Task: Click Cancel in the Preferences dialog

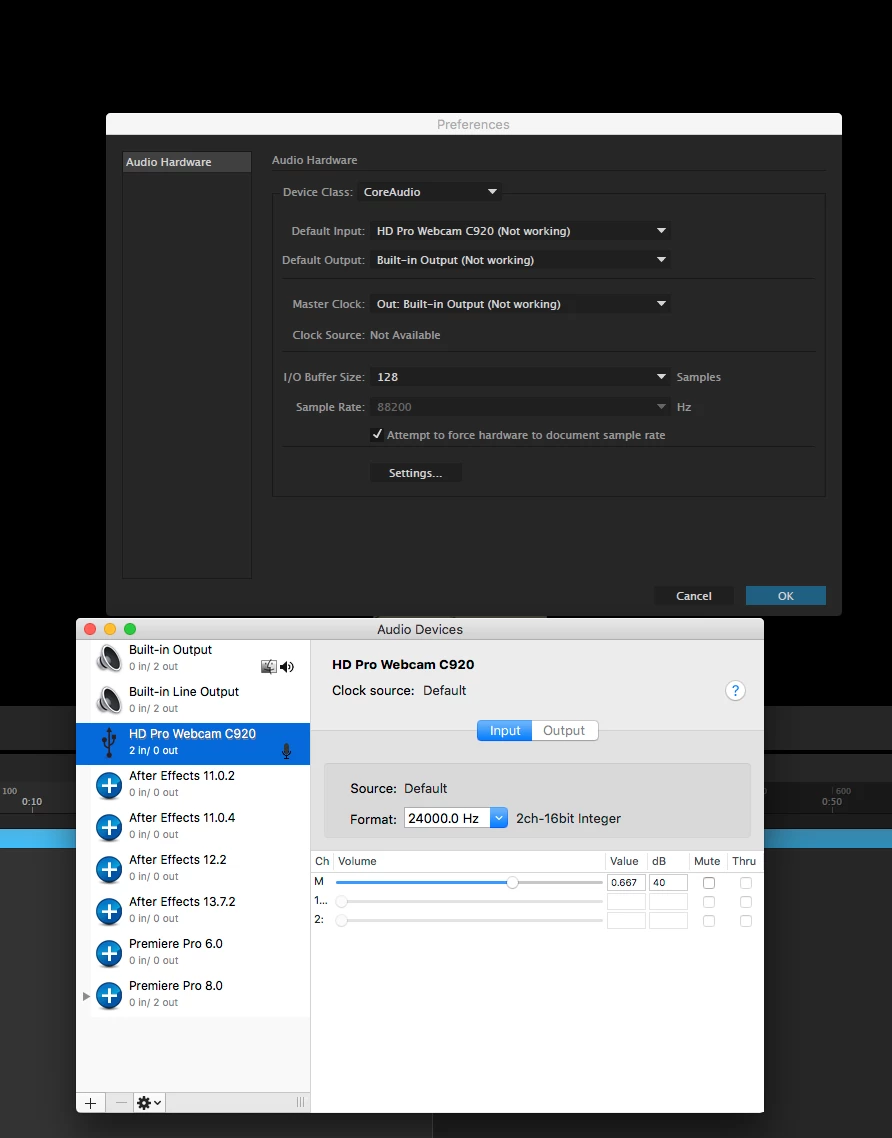Action: (x=694, y=596)
